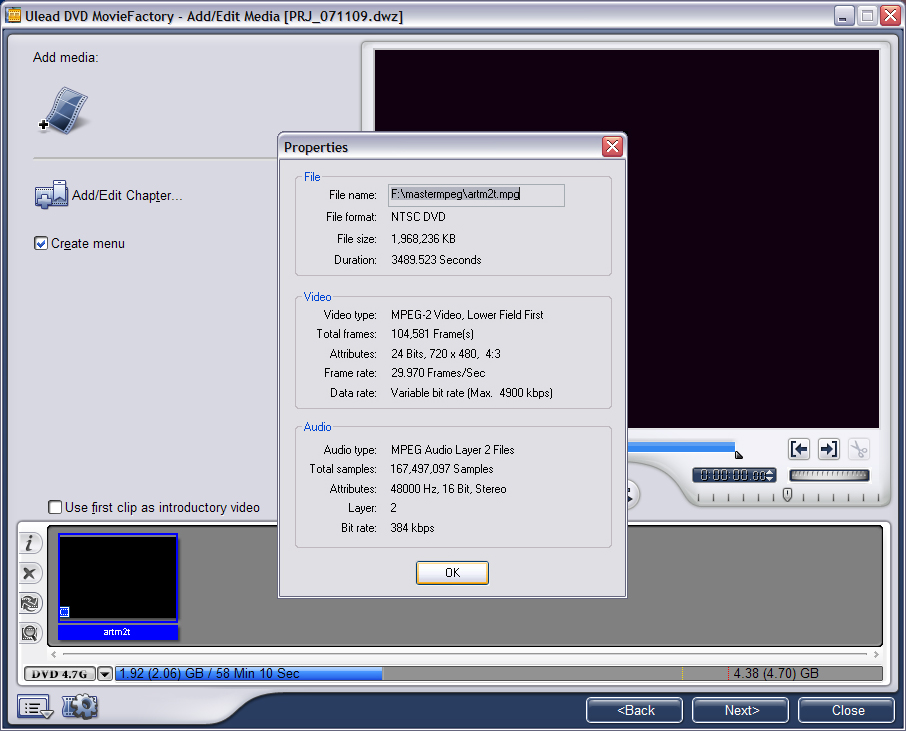Click the 29.970 Frames/Sec value
Image resolution: width=906 pixels, height=731 pixels.
438,373
